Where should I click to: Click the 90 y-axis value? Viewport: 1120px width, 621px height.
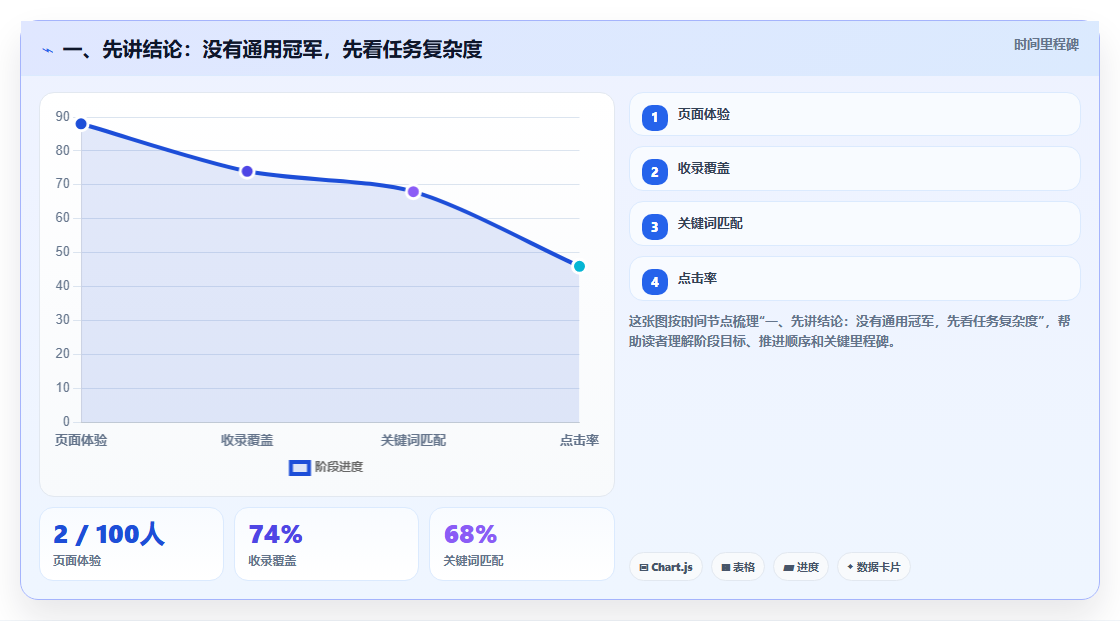[63, 116]
